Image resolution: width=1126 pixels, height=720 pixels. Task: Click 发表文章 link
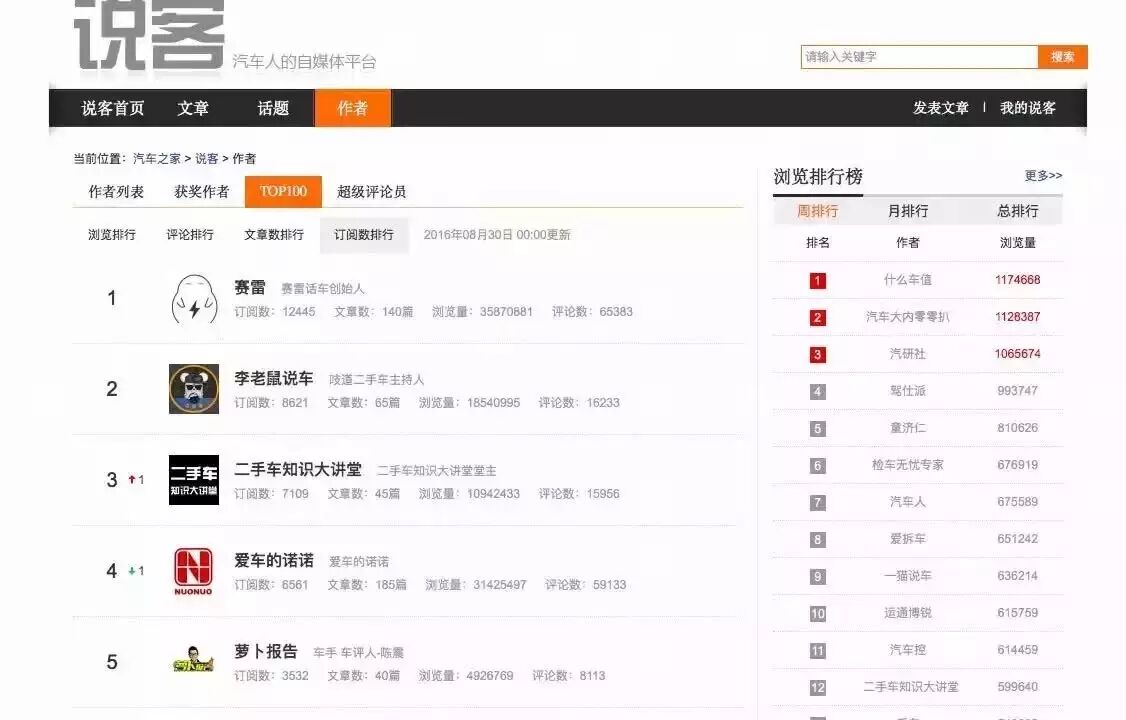click(940, 108)
